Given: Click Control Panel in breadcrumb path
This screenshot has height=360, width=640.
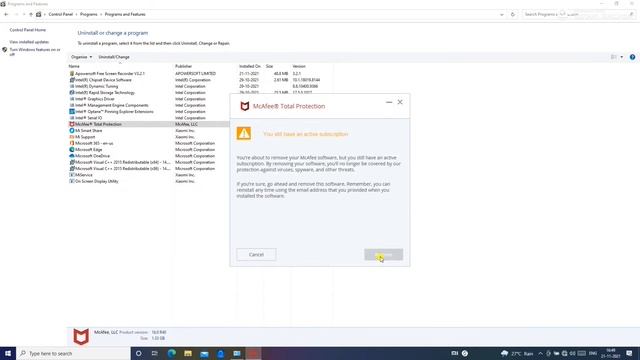Looking at the screenshot, I should (60, 14).
